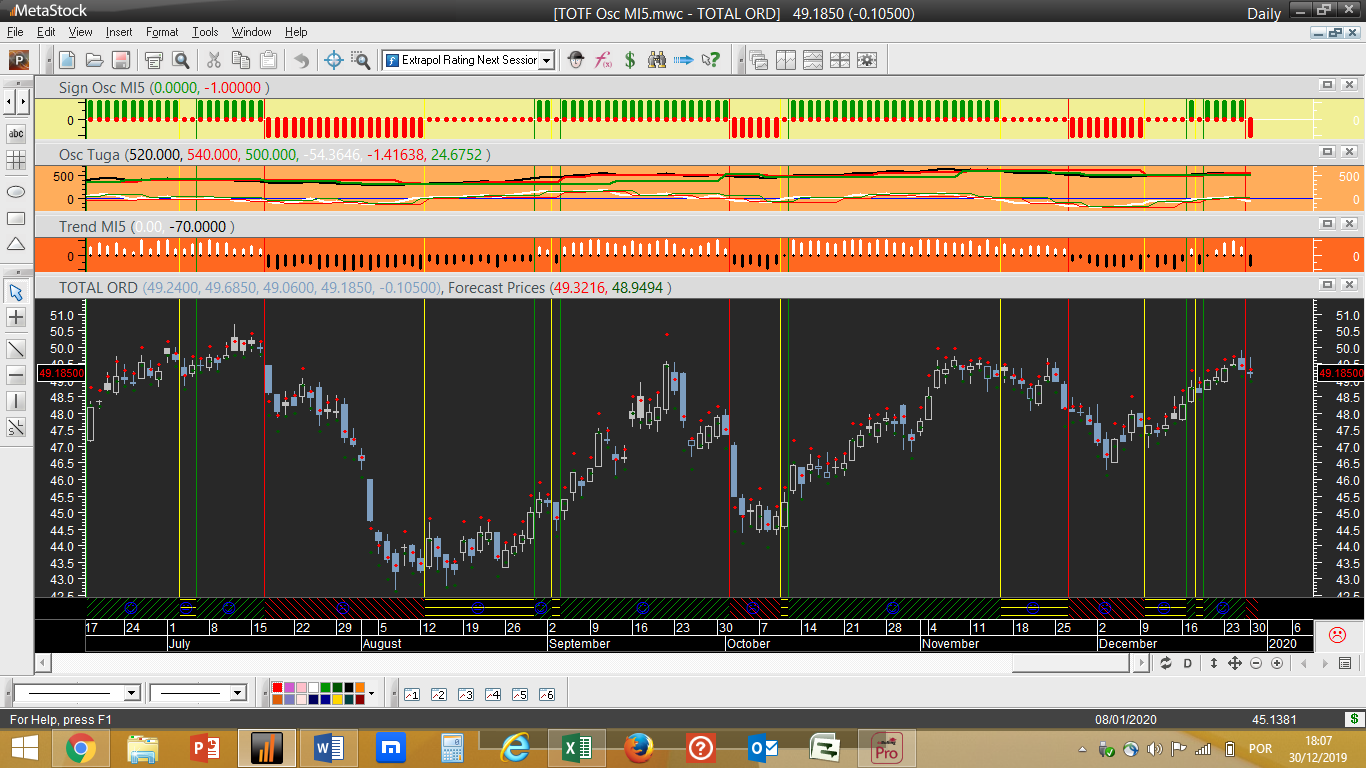Screen dimensions: 1366x768
Task: Select the arrow pointer tool in sidebar
Action: [16, 292]
